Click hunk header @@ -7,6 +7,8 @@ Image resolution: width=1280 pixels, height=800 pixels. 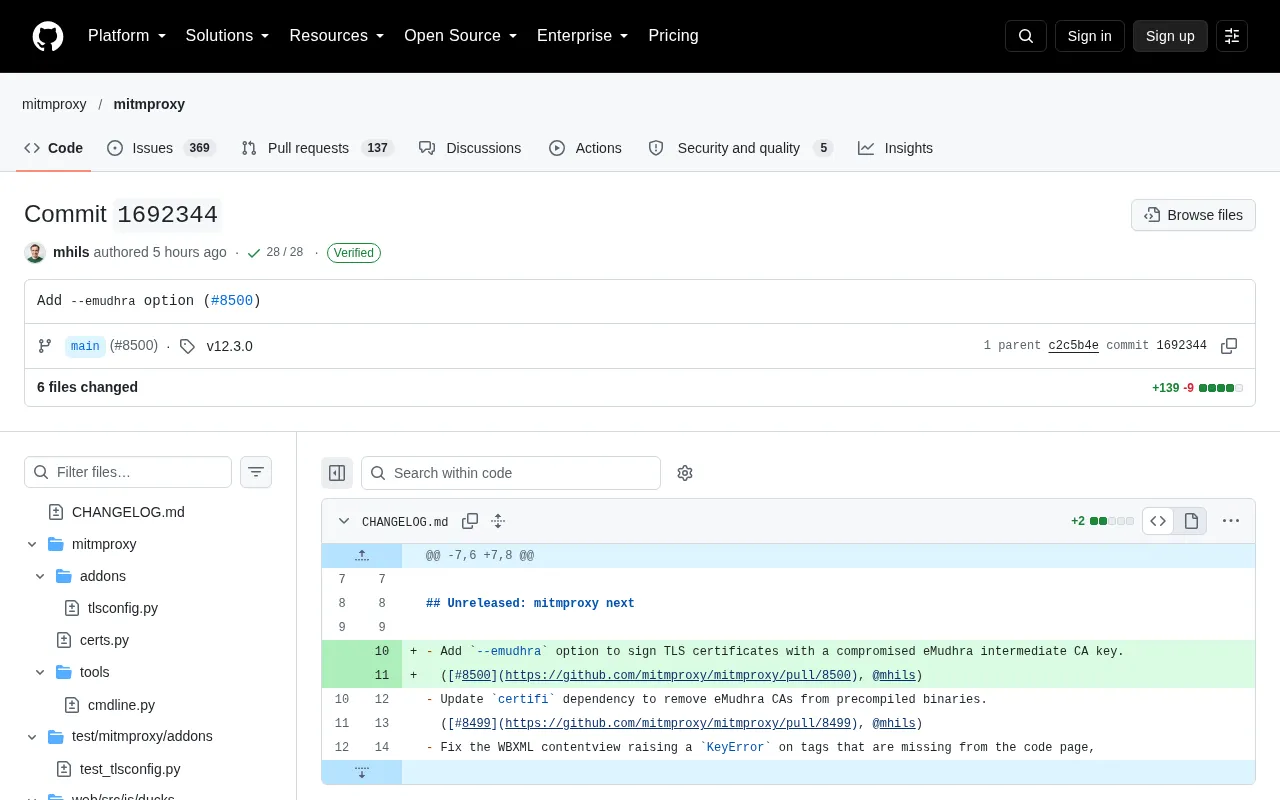pyautogui.click(x=480, y=555)
